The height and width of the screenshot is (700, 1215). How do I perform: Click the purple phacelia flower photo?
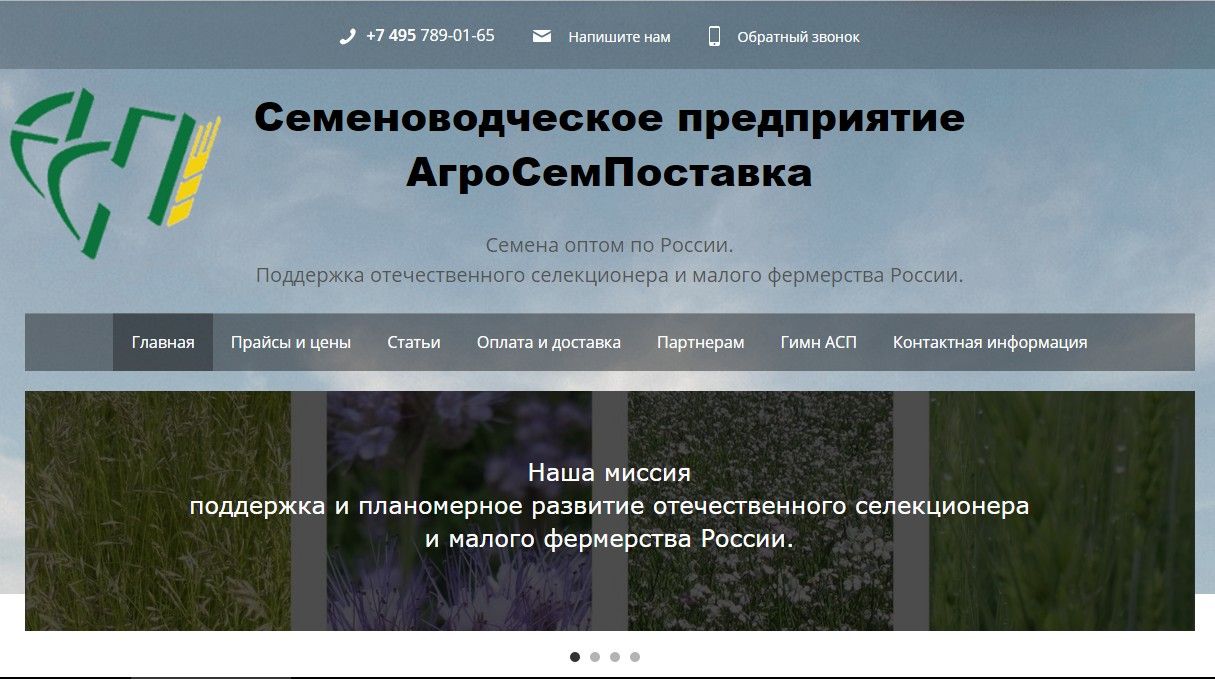tap(459, 511)
